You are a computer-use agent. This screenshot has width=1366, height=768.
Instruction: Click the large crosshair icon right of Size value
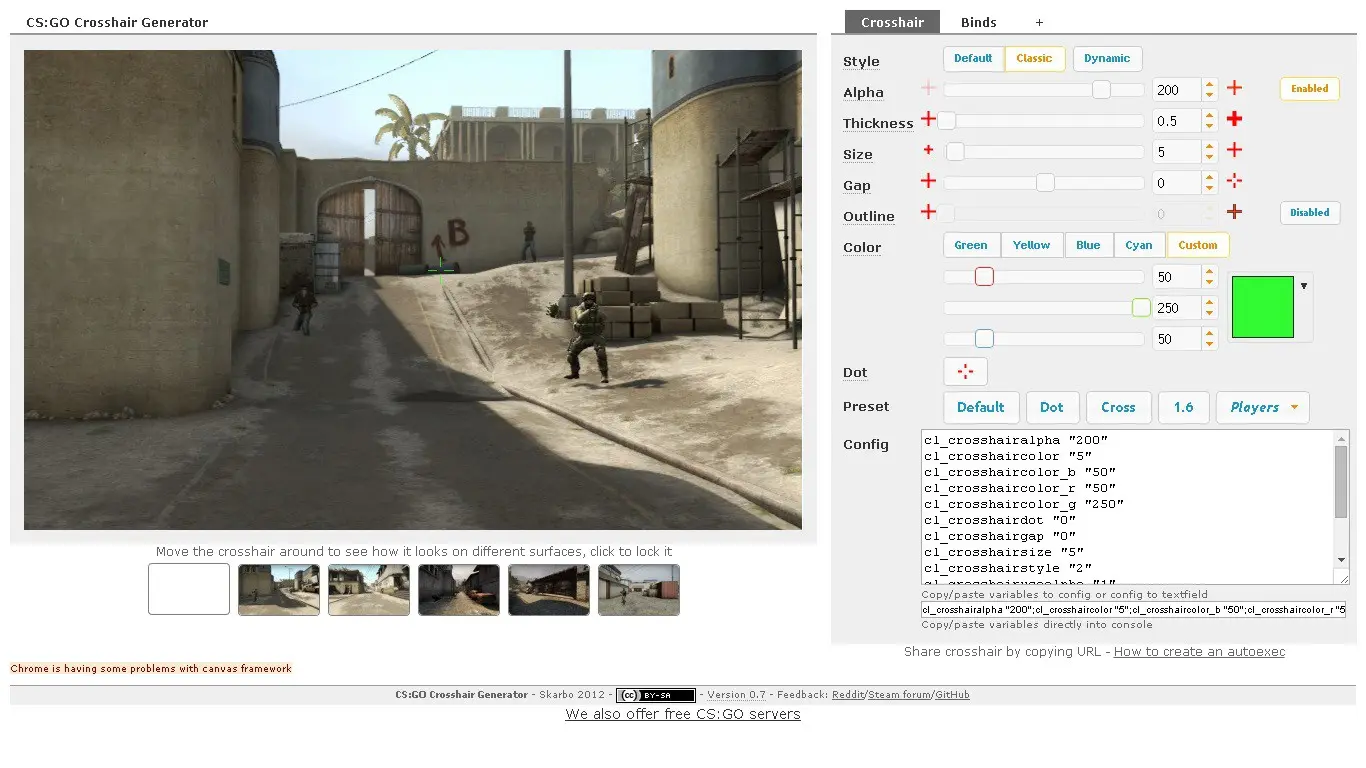point(1234,150)
